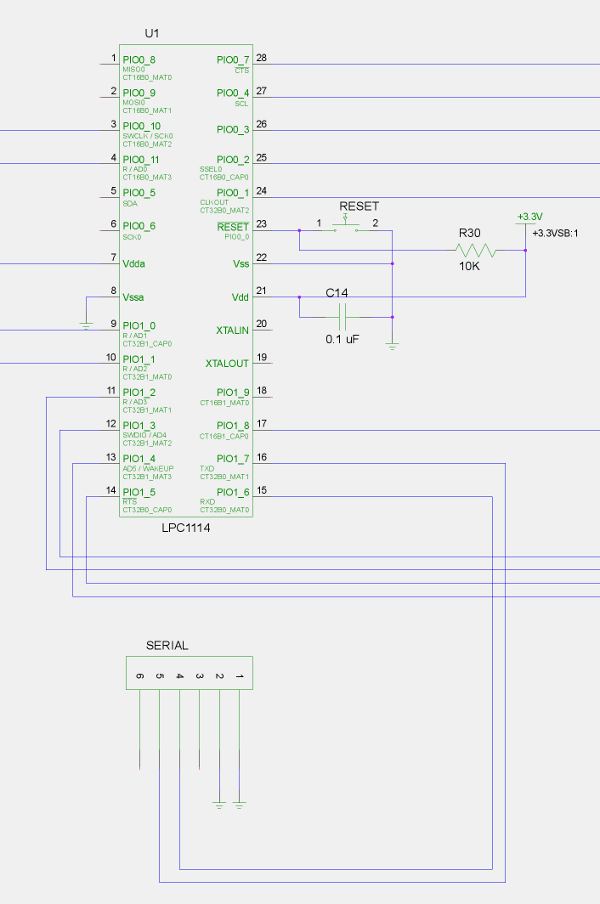600x904 pixels.
Task: Click pin 4 inside SERIAL connector
Action: click(x=180, y=676)
